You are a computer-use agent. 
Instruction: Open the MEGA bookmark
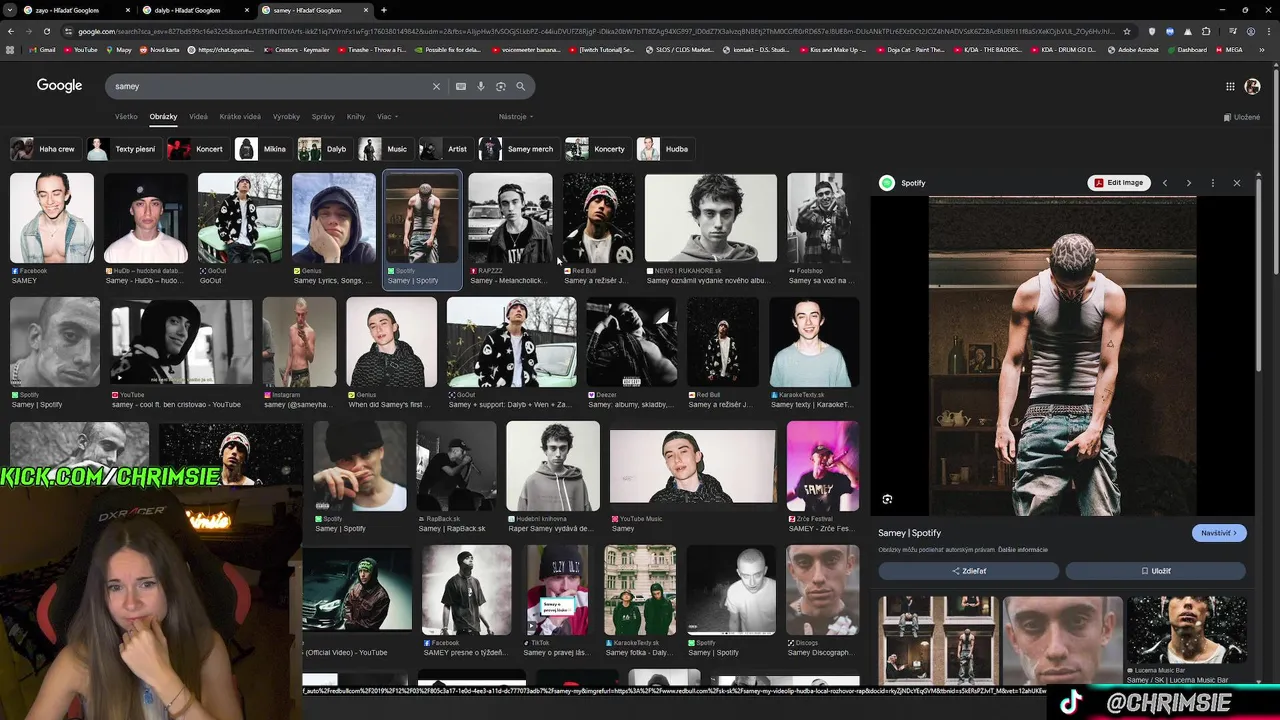[x=1229, y=49]
